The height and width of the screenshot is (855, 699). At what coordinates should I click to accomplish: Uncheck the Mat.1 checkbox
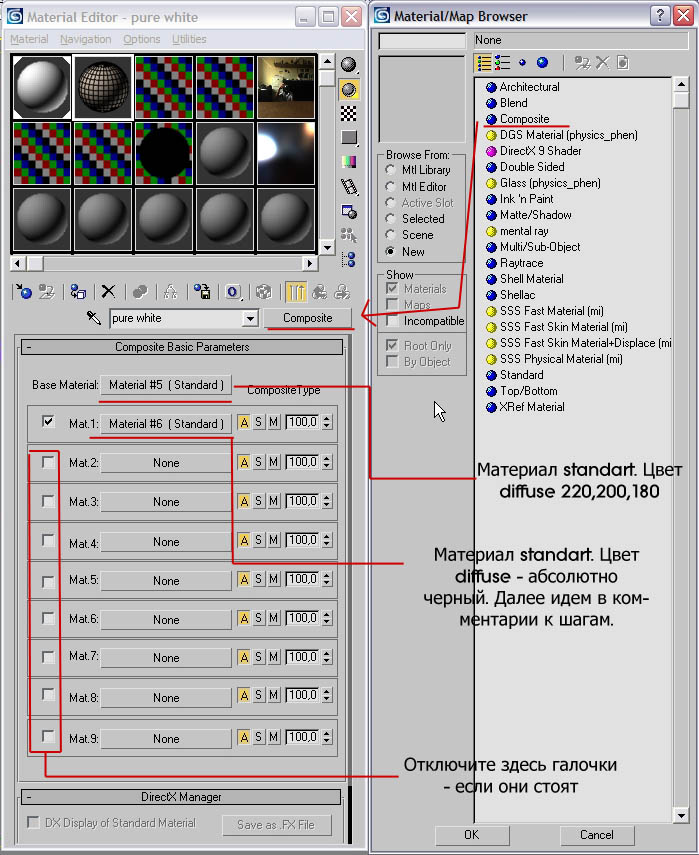click(x=48, y=422)
